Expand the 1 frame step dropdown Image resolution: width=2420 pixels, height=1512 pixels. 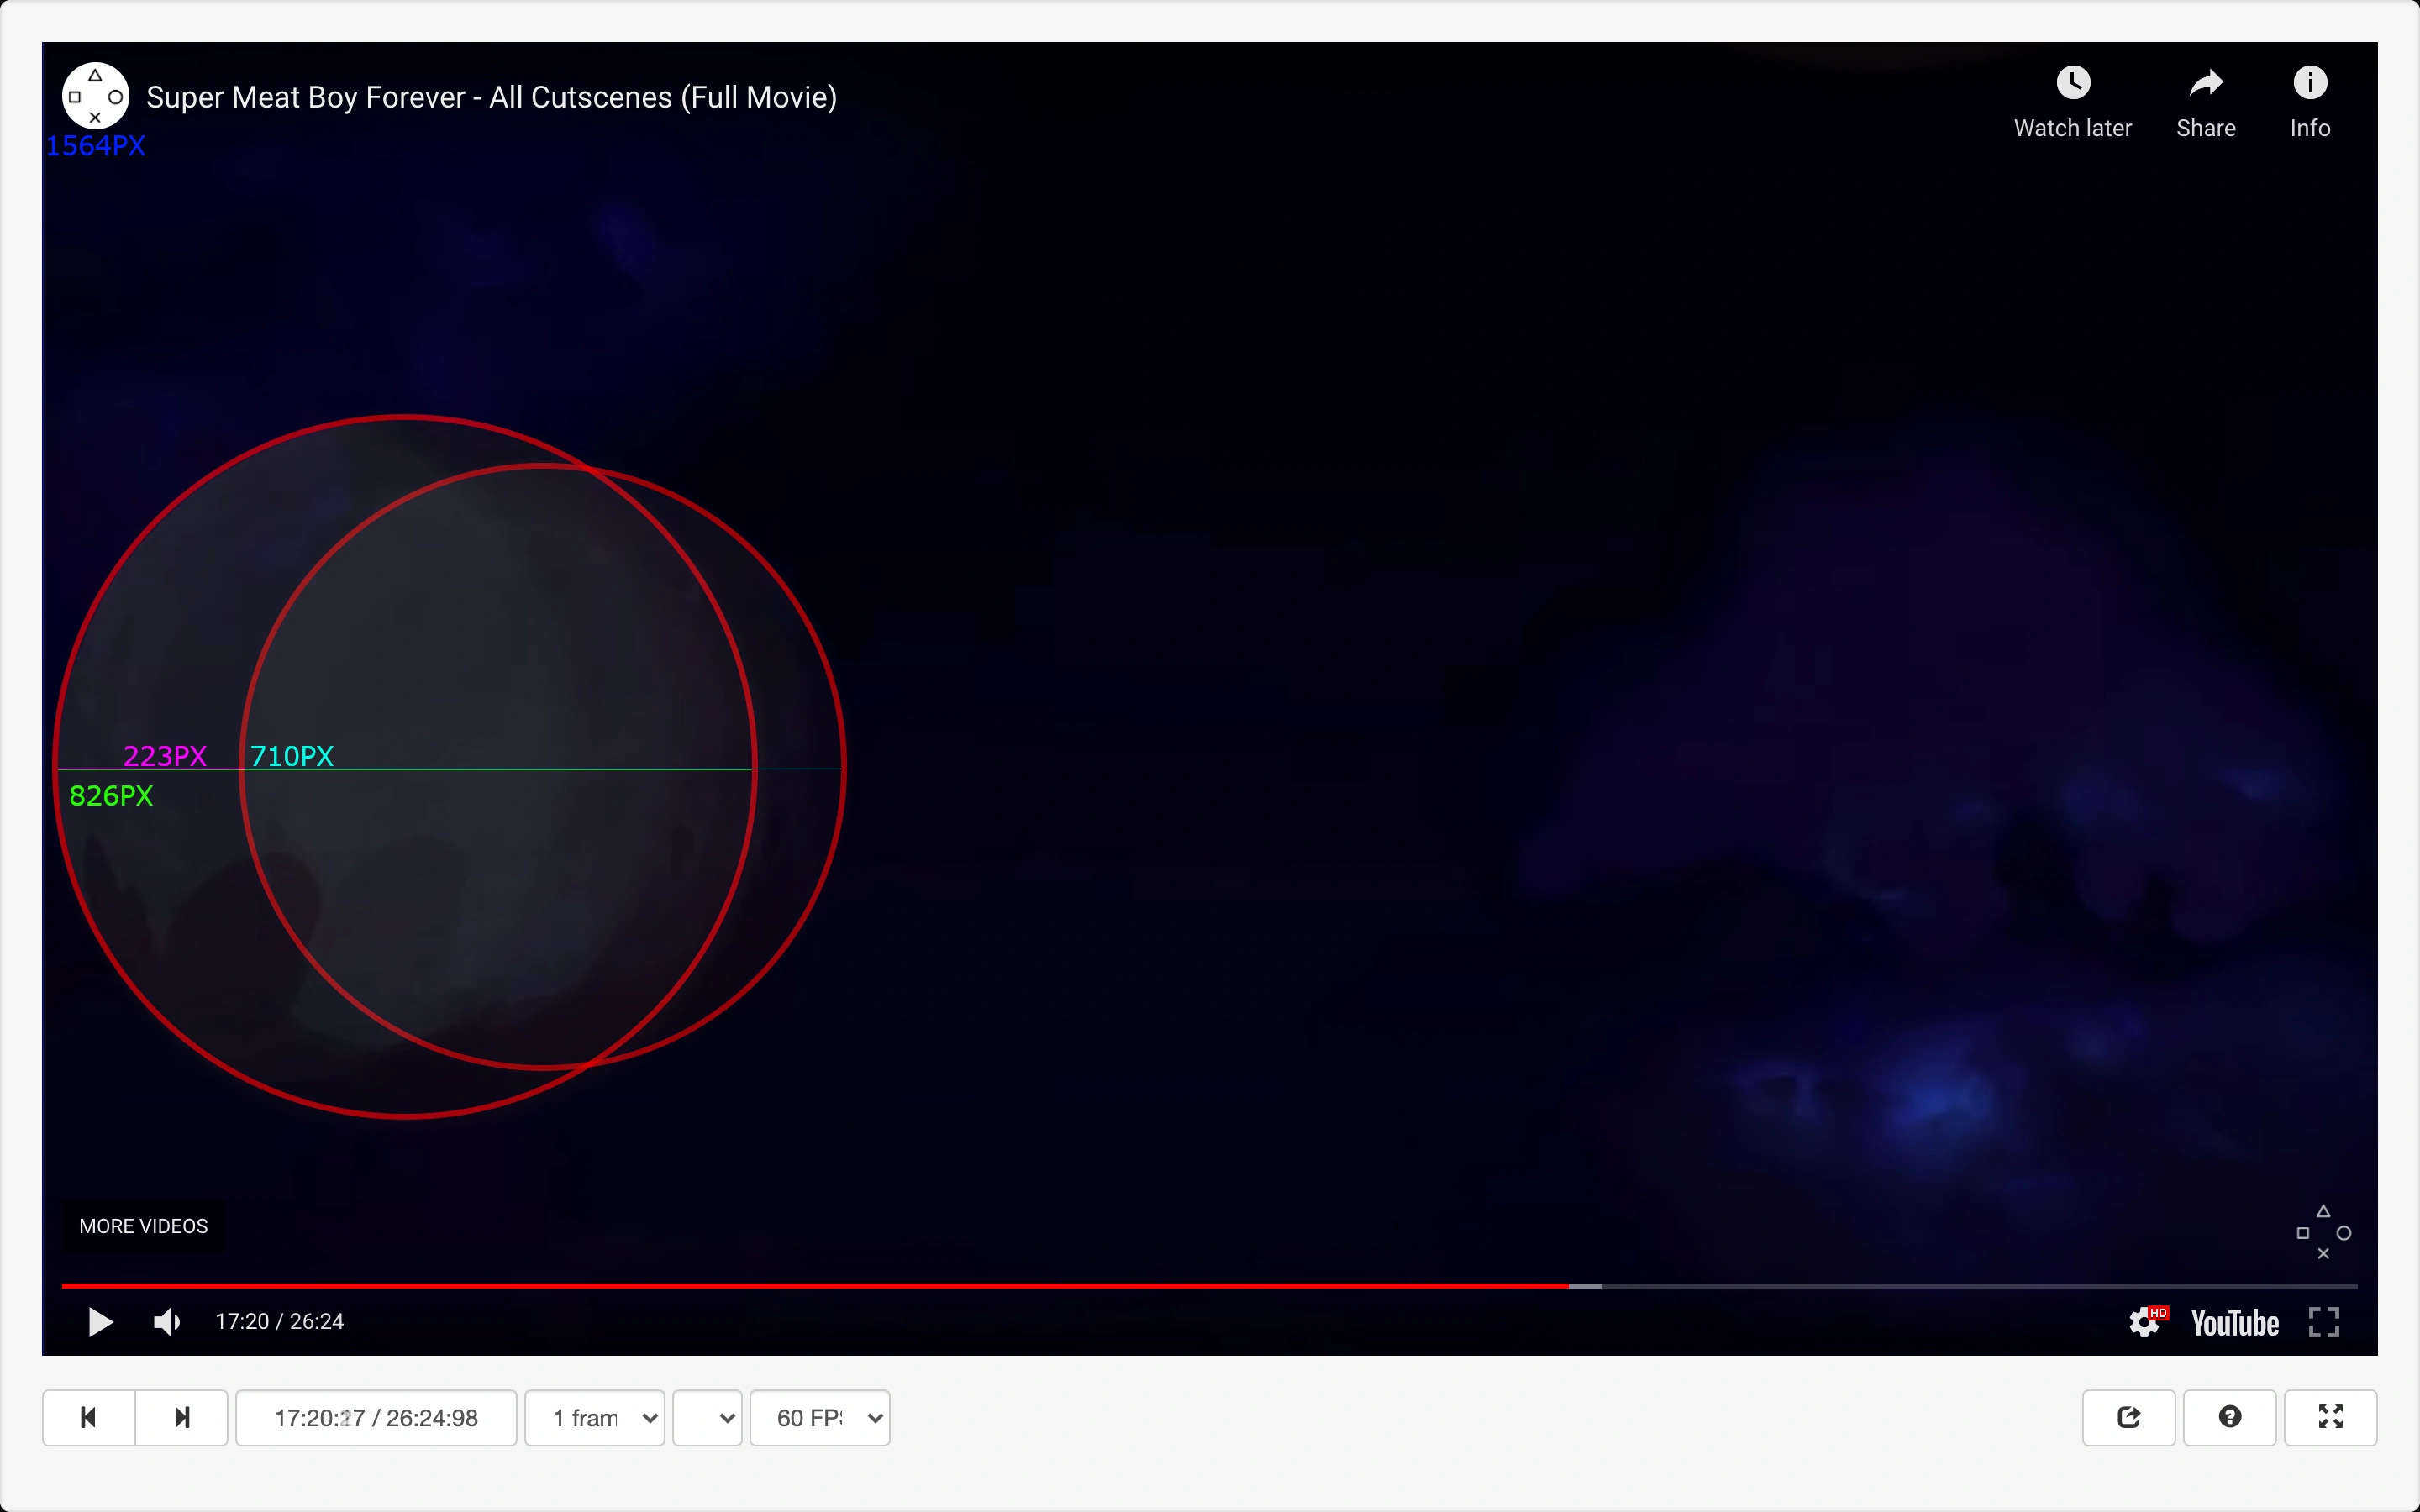click(595, 1417)
